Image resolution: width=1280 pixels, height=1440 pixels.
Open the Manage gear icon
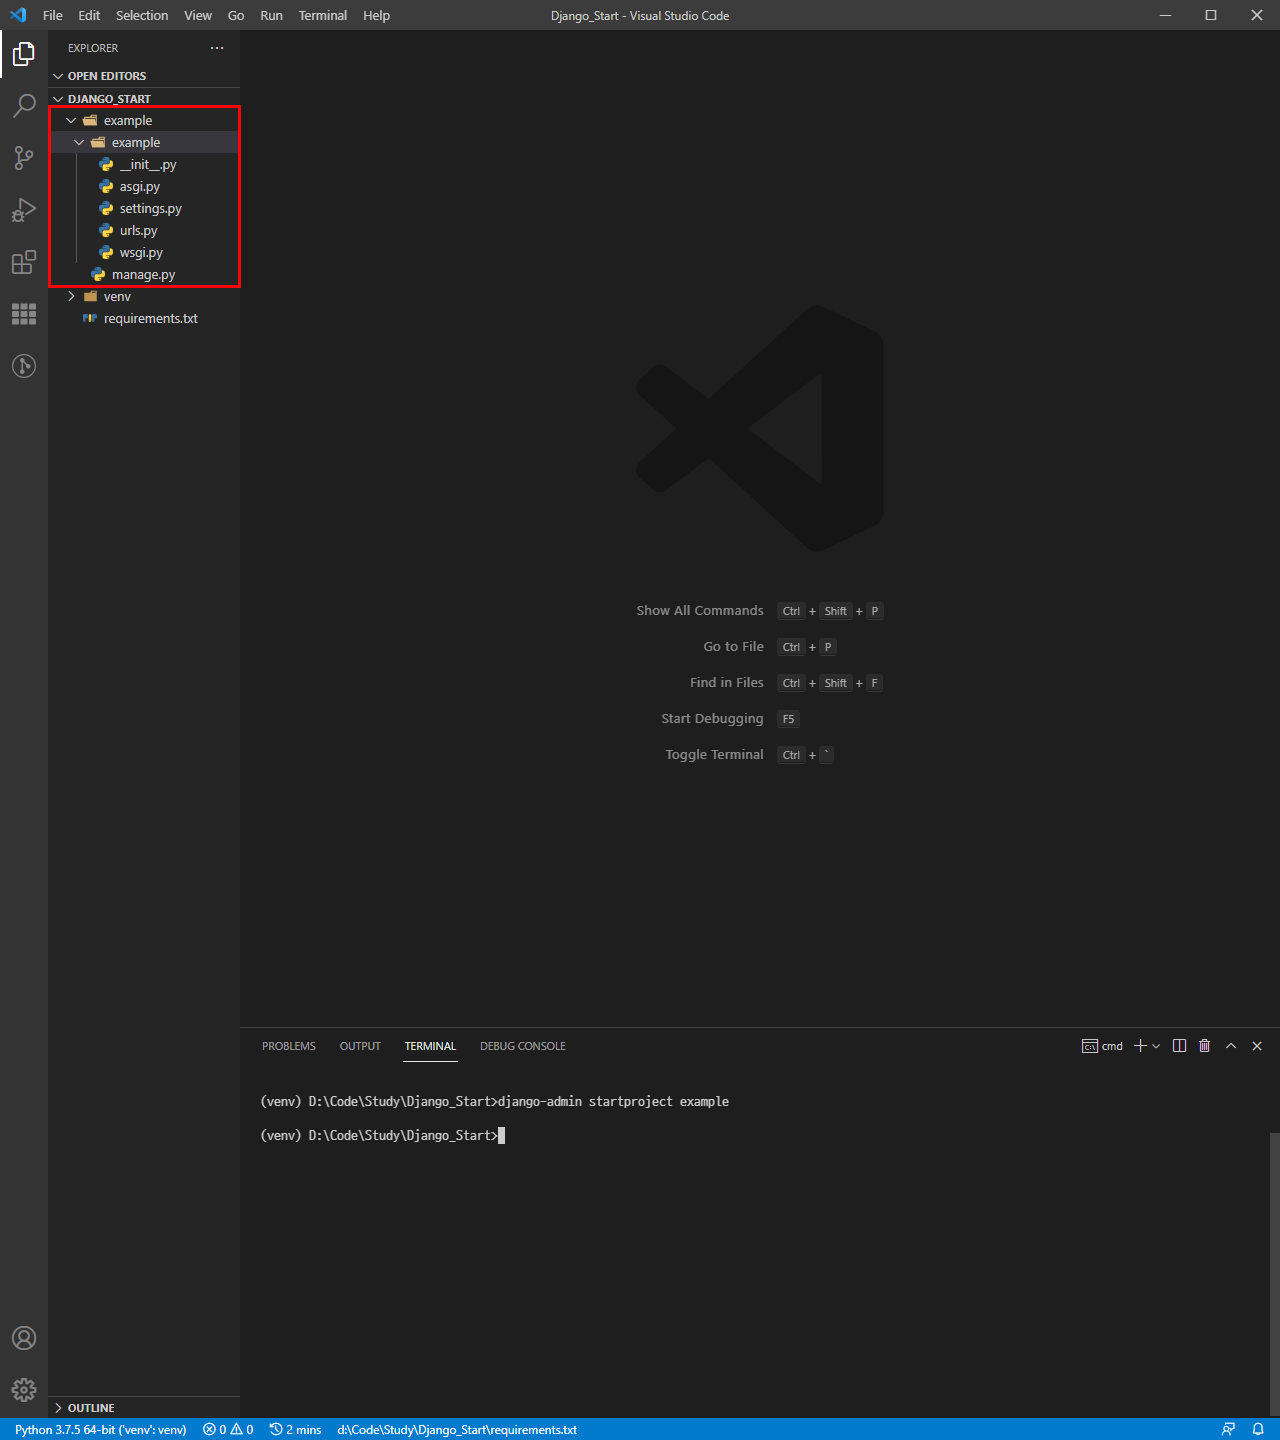(24, 1390)
